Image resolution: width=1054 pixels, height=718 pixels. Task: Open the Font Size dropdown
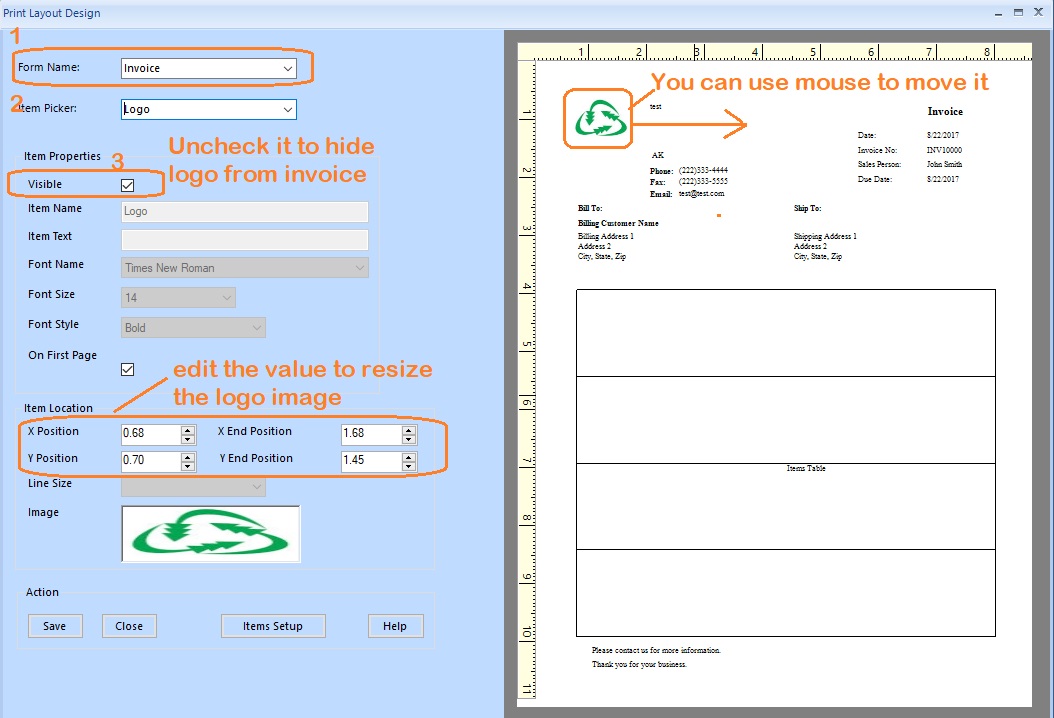227,298
